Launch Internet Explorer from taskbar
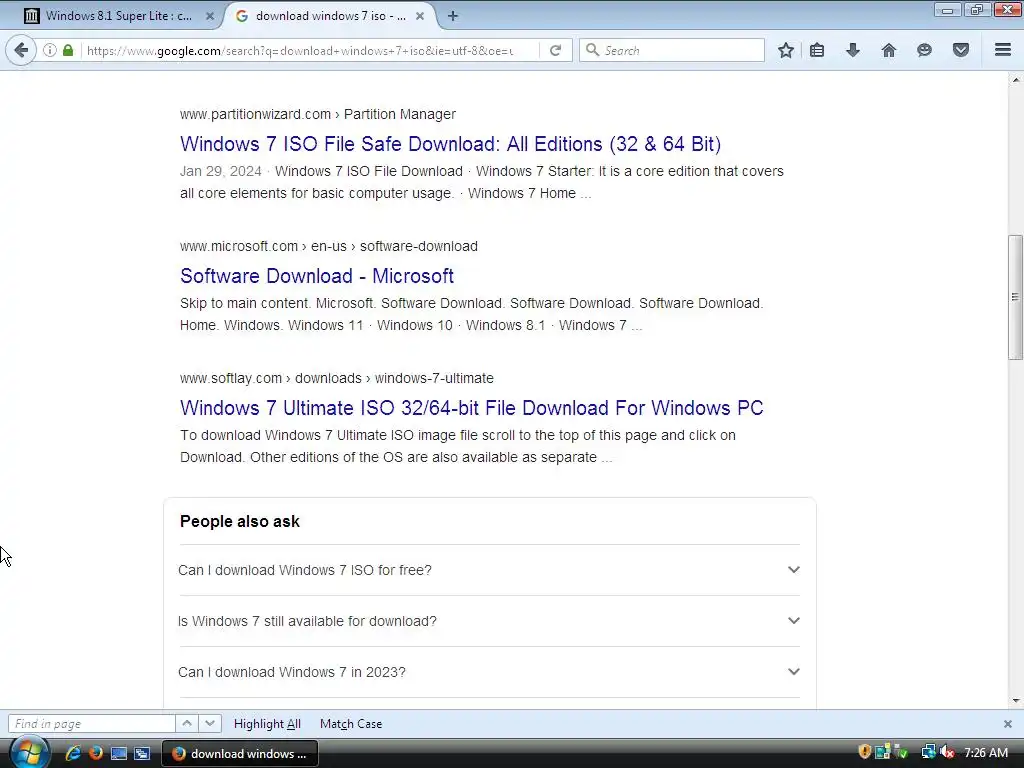This screenshot has height=768, width=1024. [72, 753]
